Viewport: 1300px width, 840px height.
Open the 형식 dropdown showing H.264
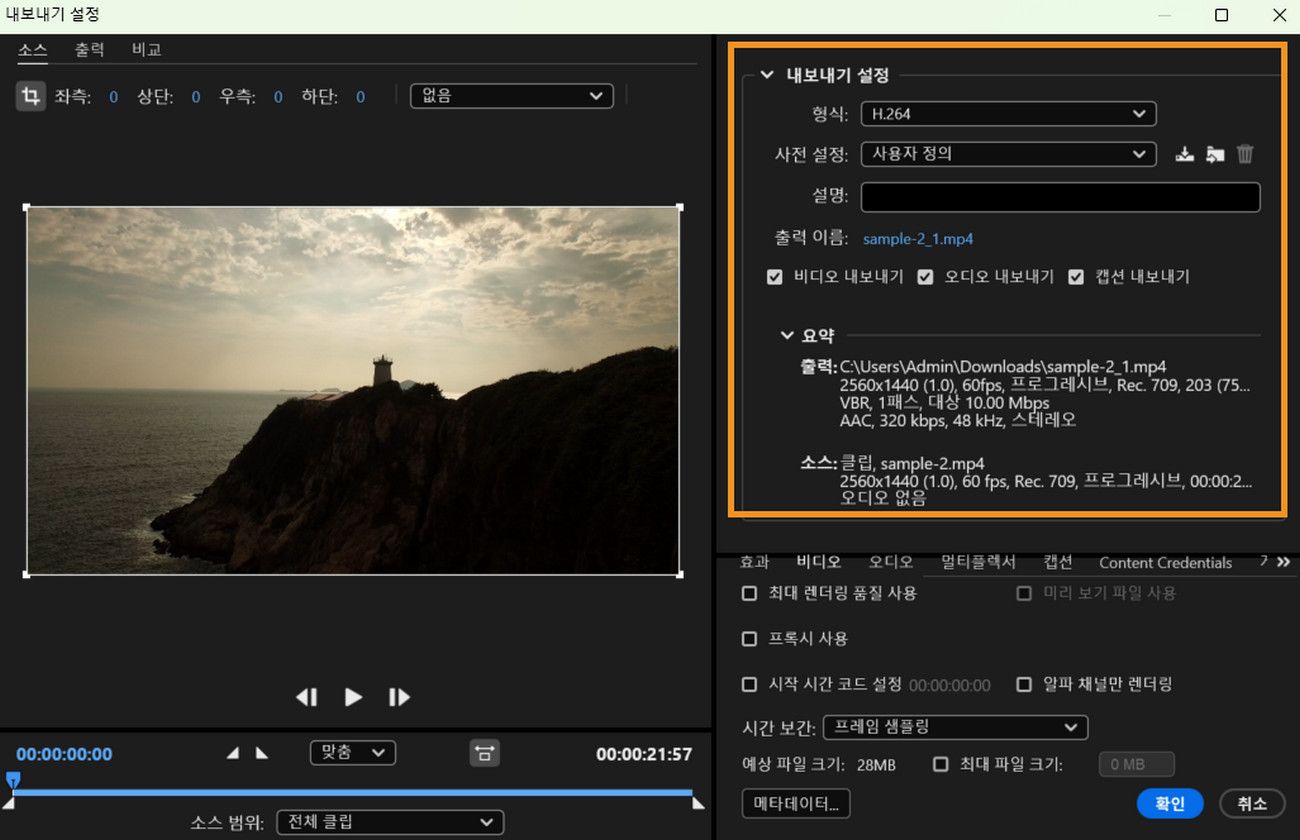coord(1007,114)
